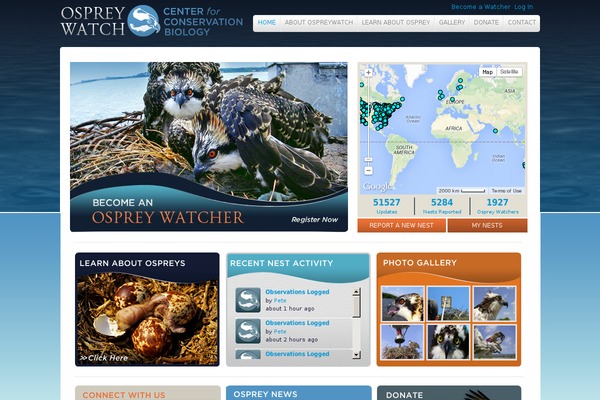Click the Photo Gallery heading

(420, 263)
